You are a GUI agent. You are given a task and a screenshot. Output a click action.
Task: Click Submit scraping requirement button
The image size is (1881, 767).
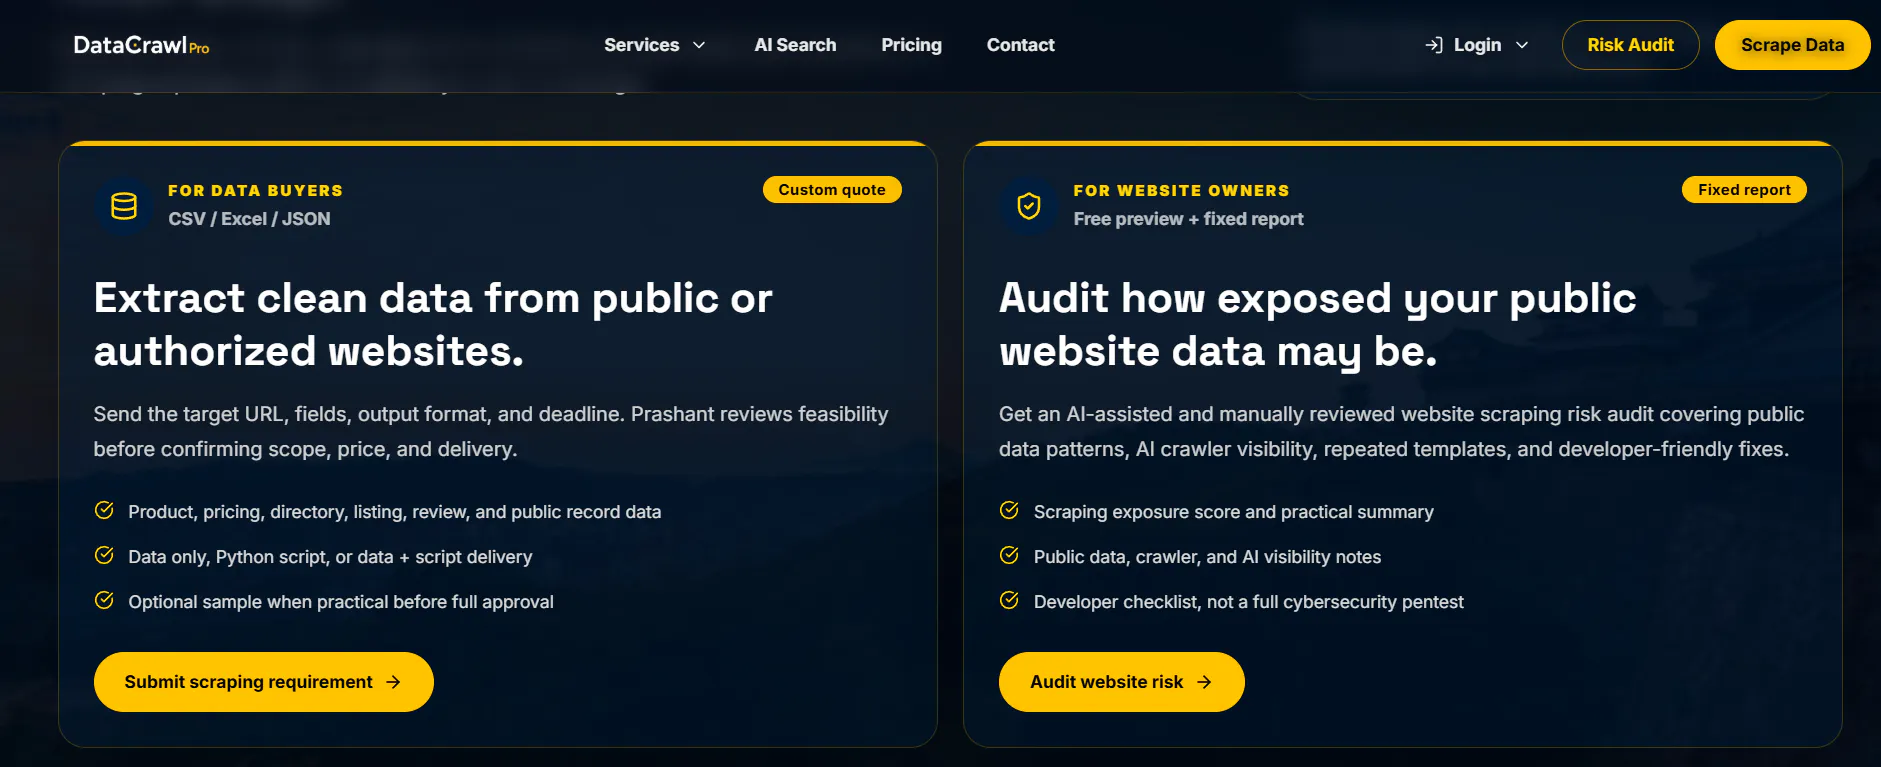[264, 682]
